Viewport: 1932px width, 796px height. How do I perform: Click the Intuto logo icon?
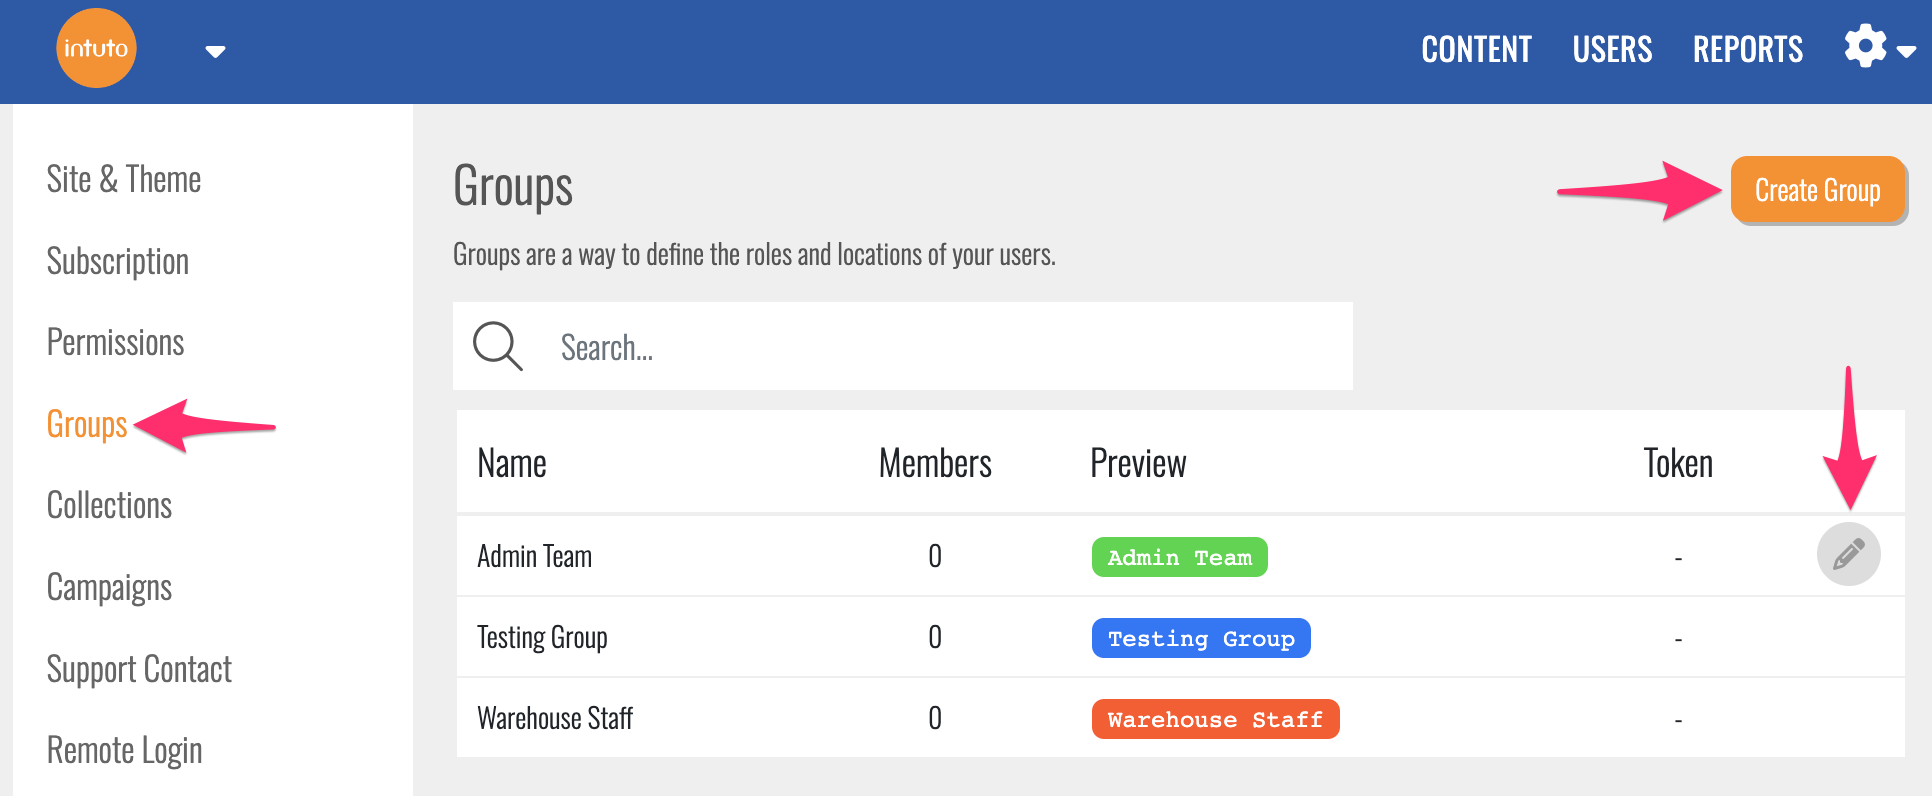click(x=96, y=48)
